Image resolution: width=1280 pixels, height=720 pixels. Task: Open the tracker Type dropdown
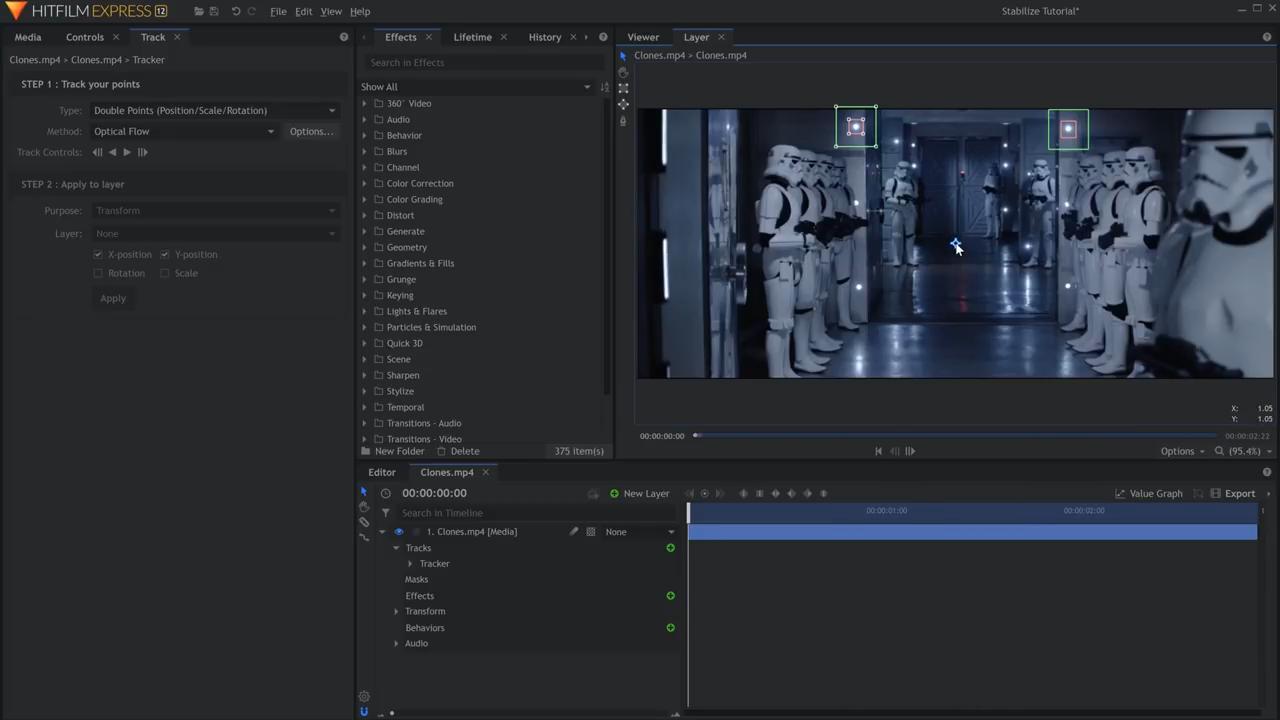[x=214, y=111]
